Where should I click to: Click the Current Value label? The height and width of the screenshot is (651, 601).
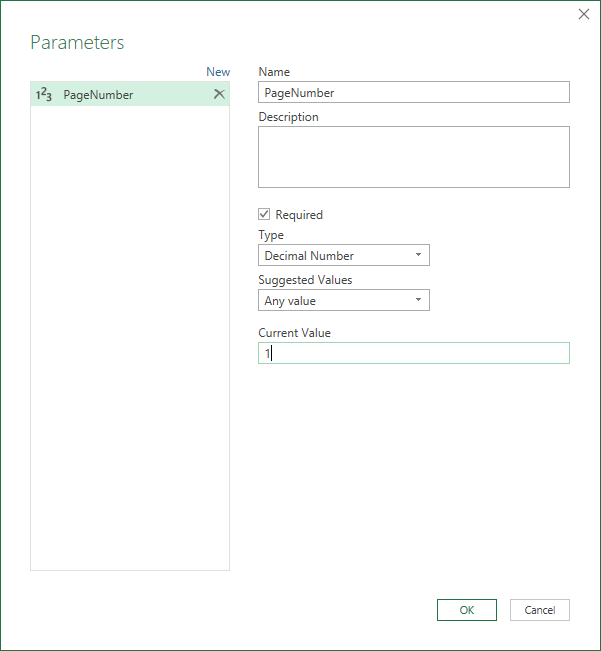tap(294, 333)
